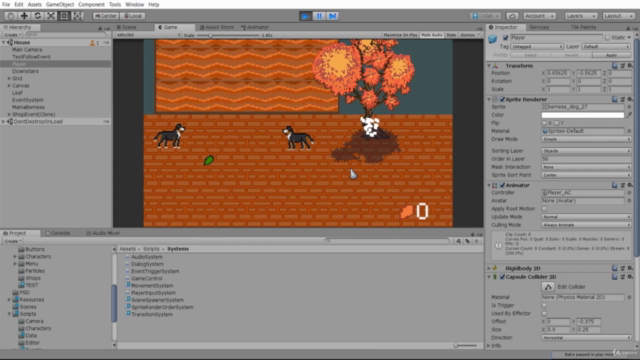The width and height of the screenshot is (640, 360).
Task: Open Culling Mode dropdown
Action: [586, 225]
